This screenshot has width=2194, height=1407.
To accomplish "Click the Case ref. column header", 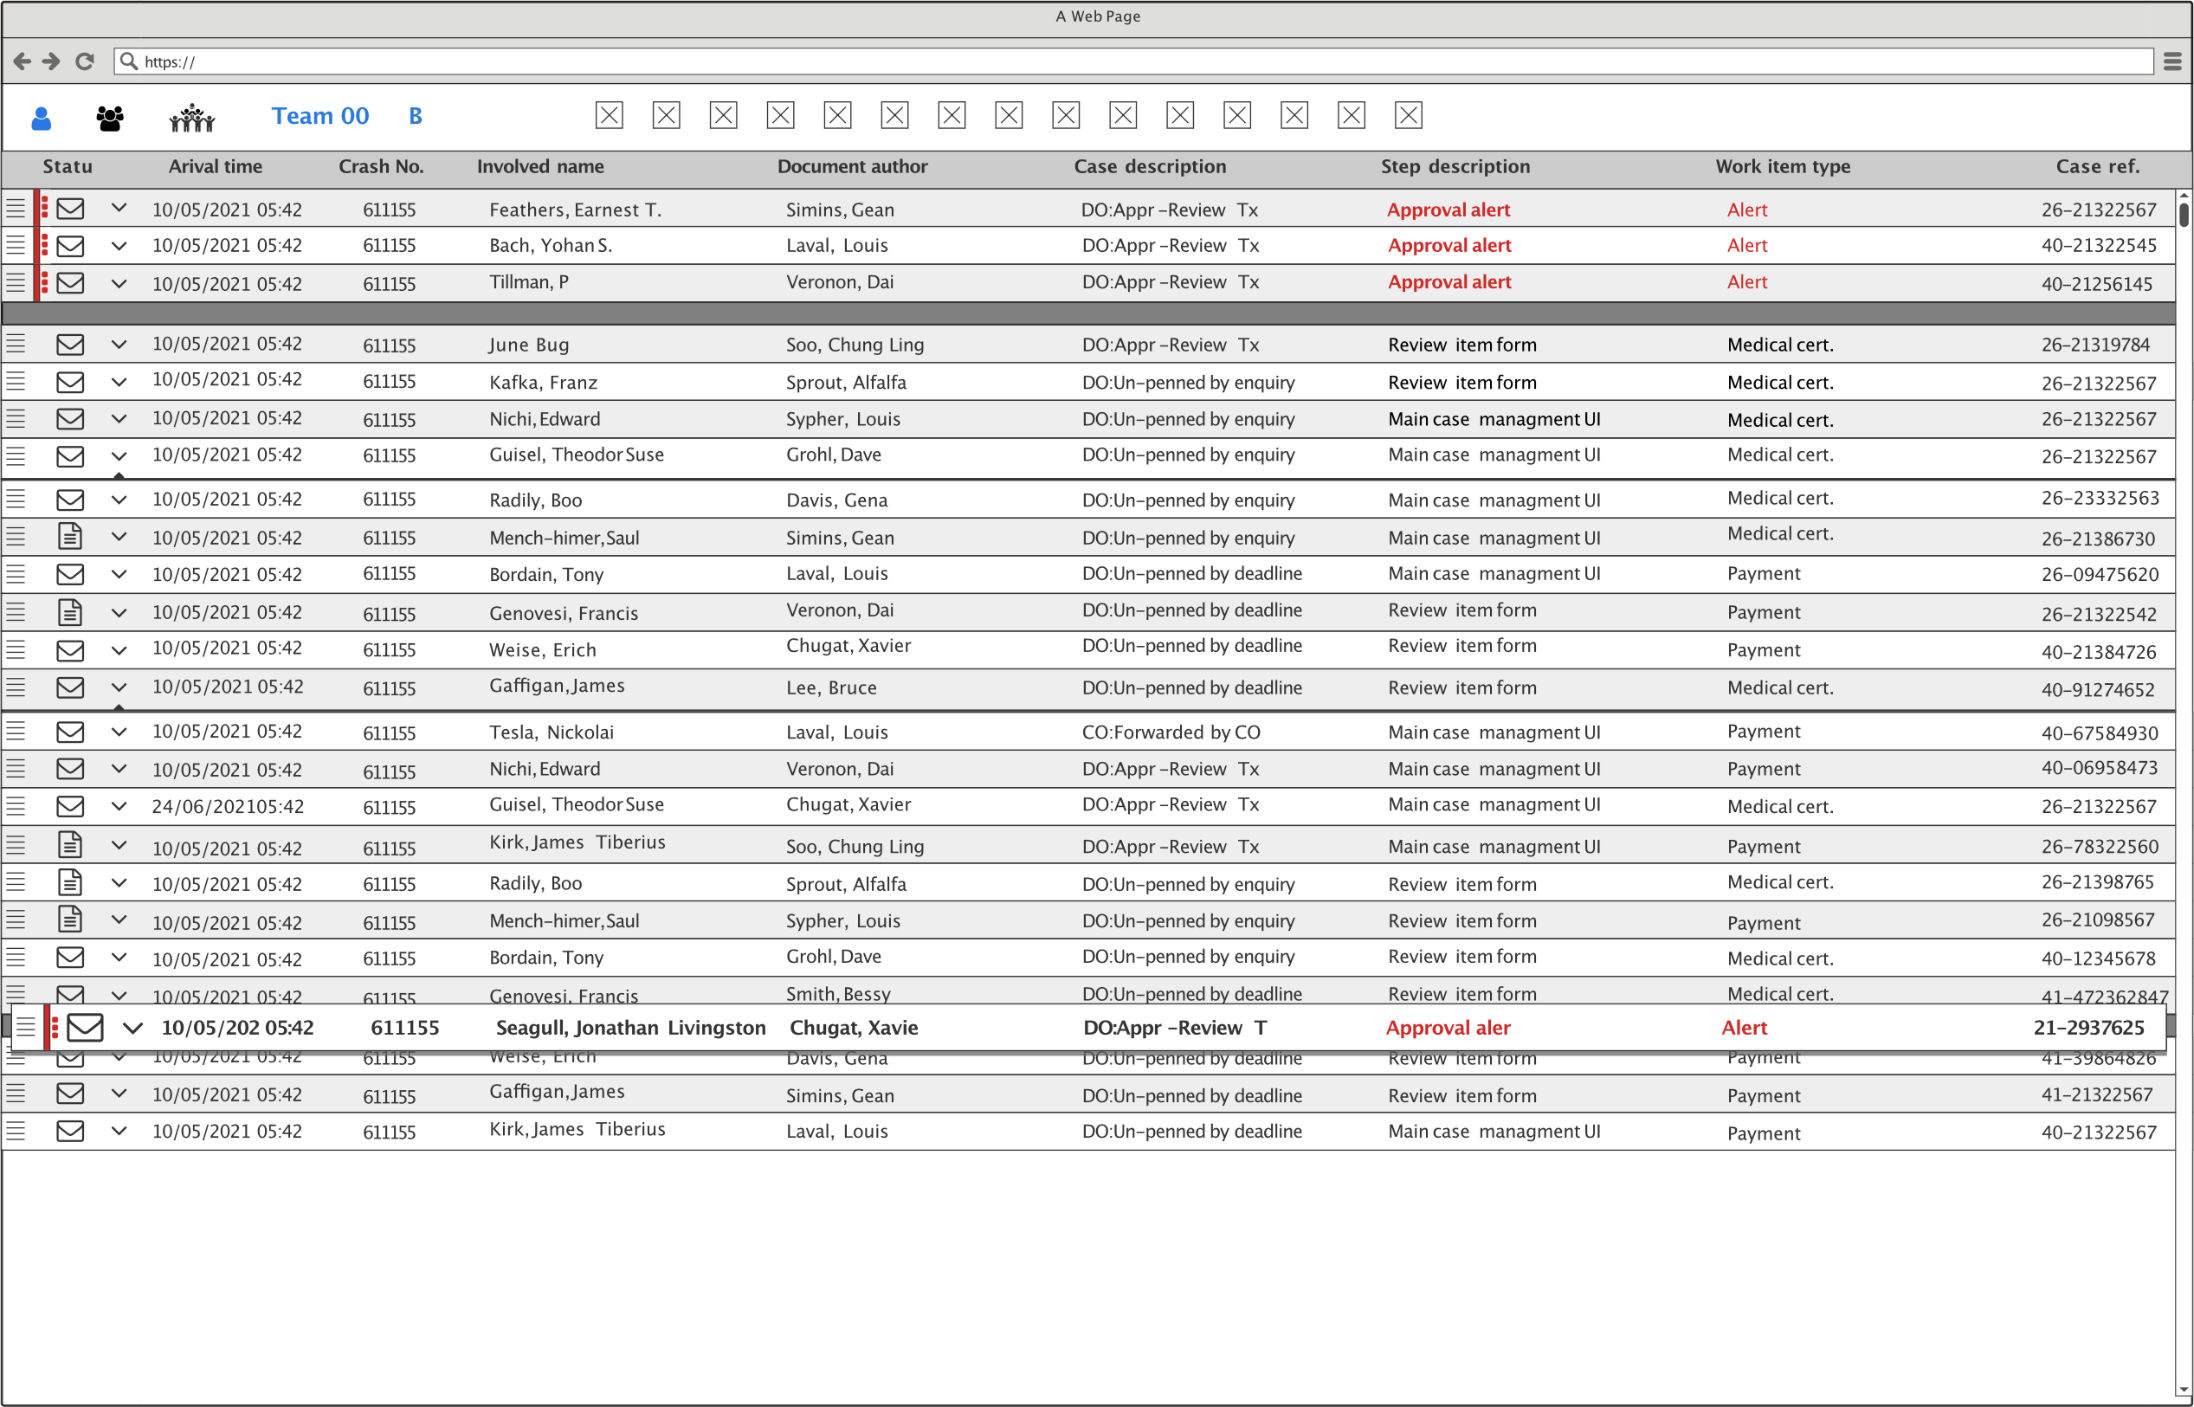I will 2097,166.
